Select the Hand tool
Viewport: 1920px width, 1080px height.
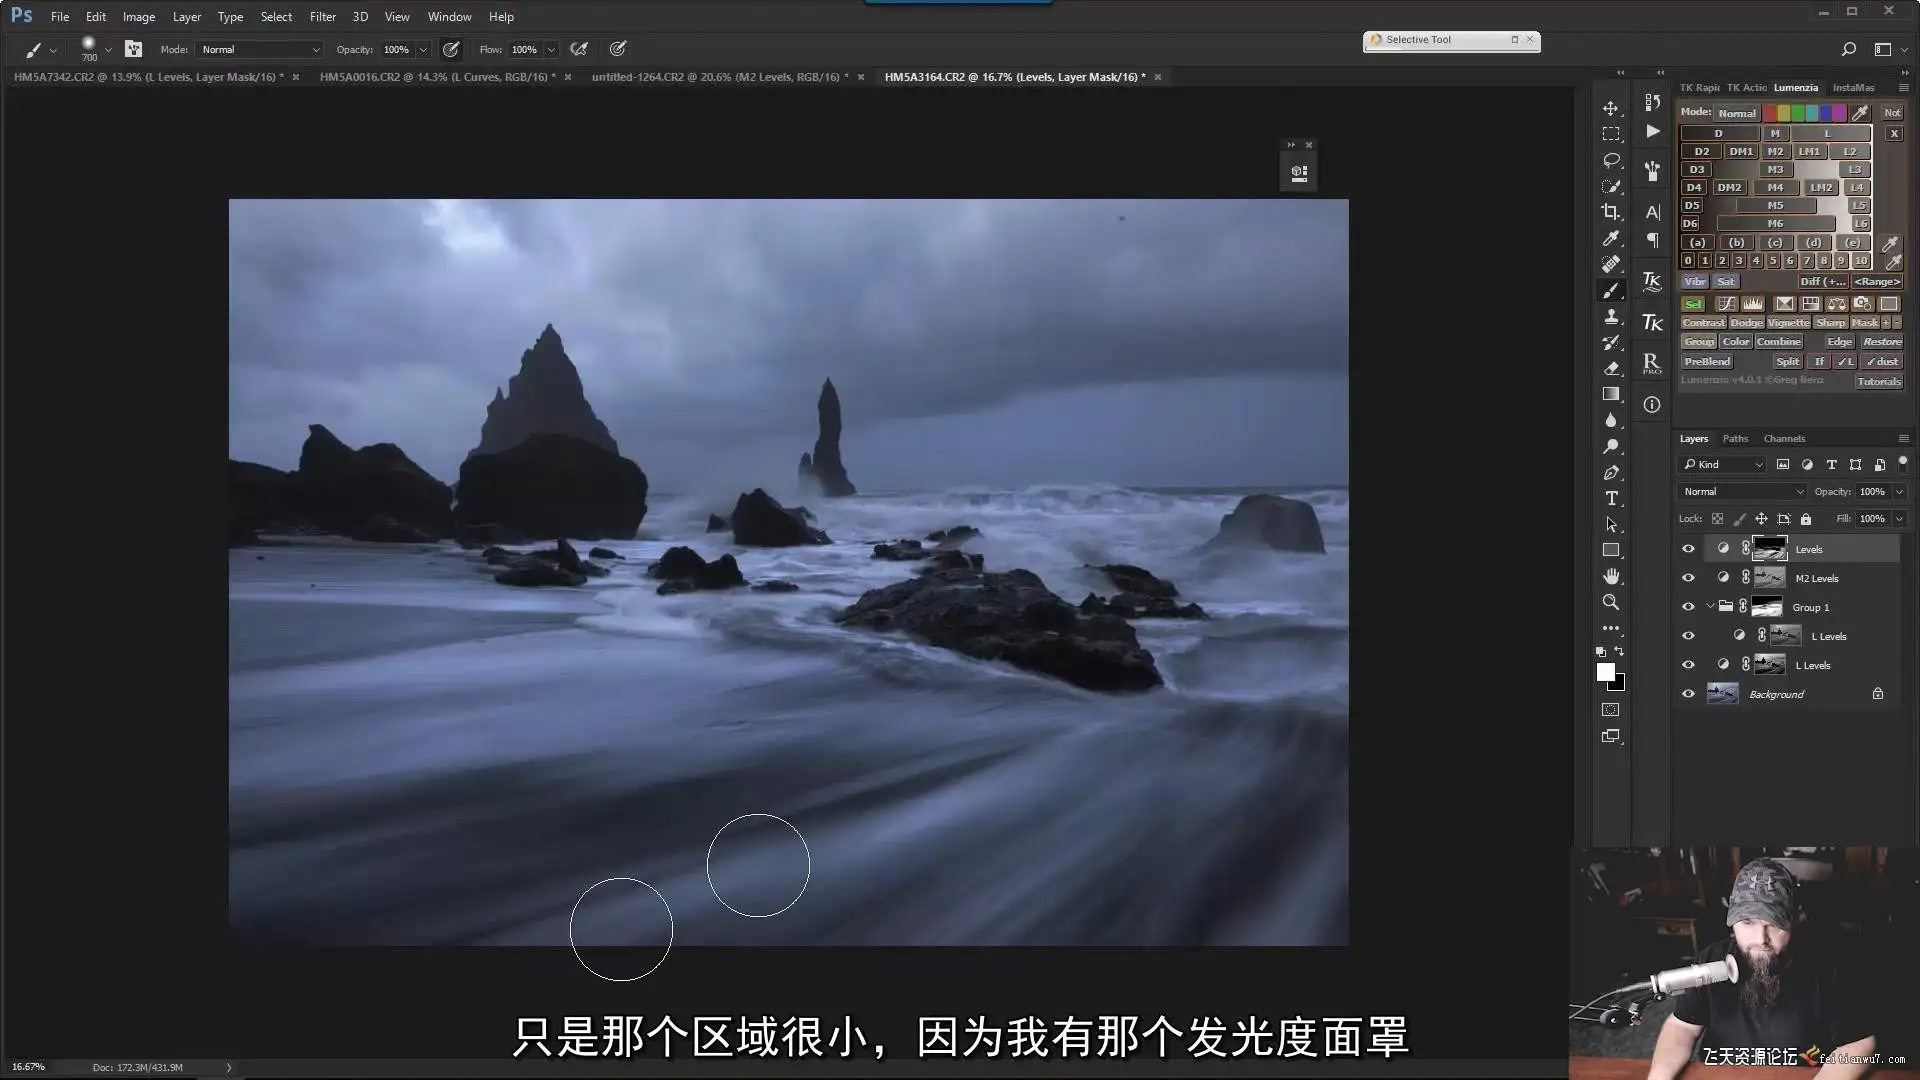click(1610, 576)
